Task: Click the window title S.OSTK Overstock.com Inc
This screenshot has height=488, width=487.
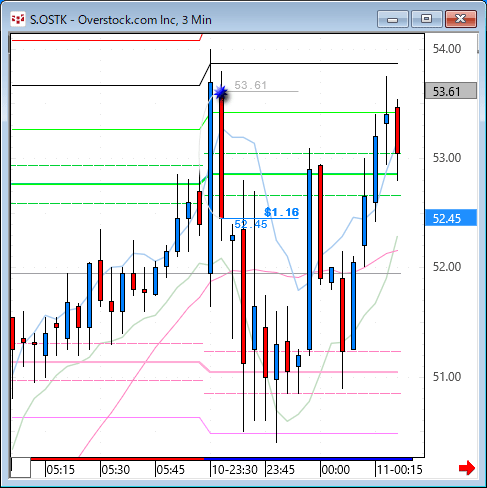Action: pos(121,20)
